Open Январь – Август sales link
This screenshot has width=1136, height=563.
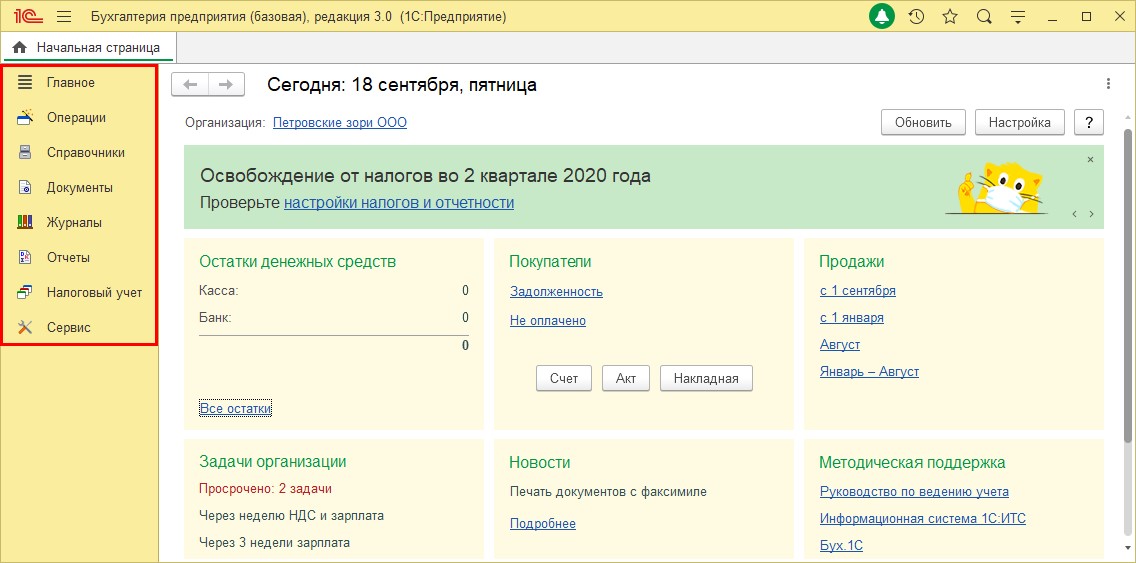[869, 372]
